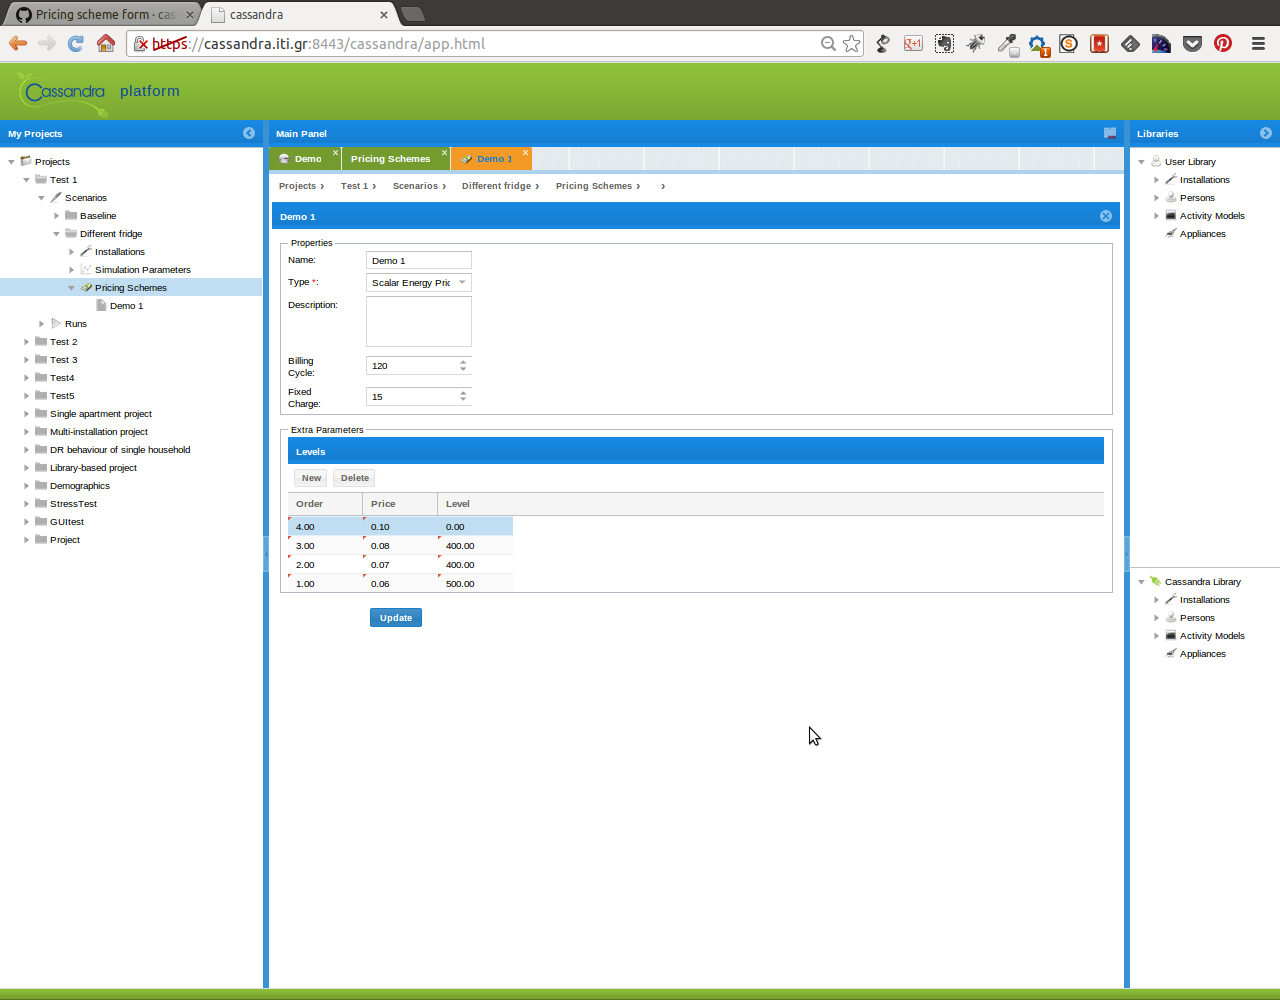The height and width of the screenshot is (1000, 1280).
Task: Click the Pricing Schemes breadcrumb
Action: (x=594, y=186)
